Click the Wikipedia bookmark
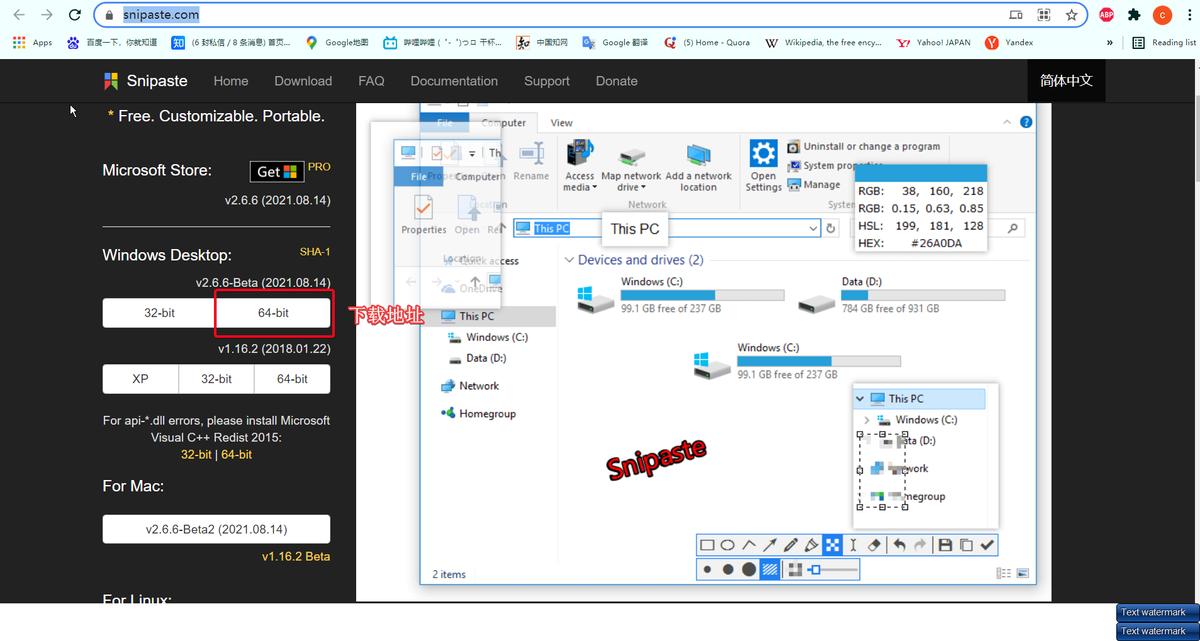Image resolution: width=1200 pixels, height=641 pixels. [823, 43]
